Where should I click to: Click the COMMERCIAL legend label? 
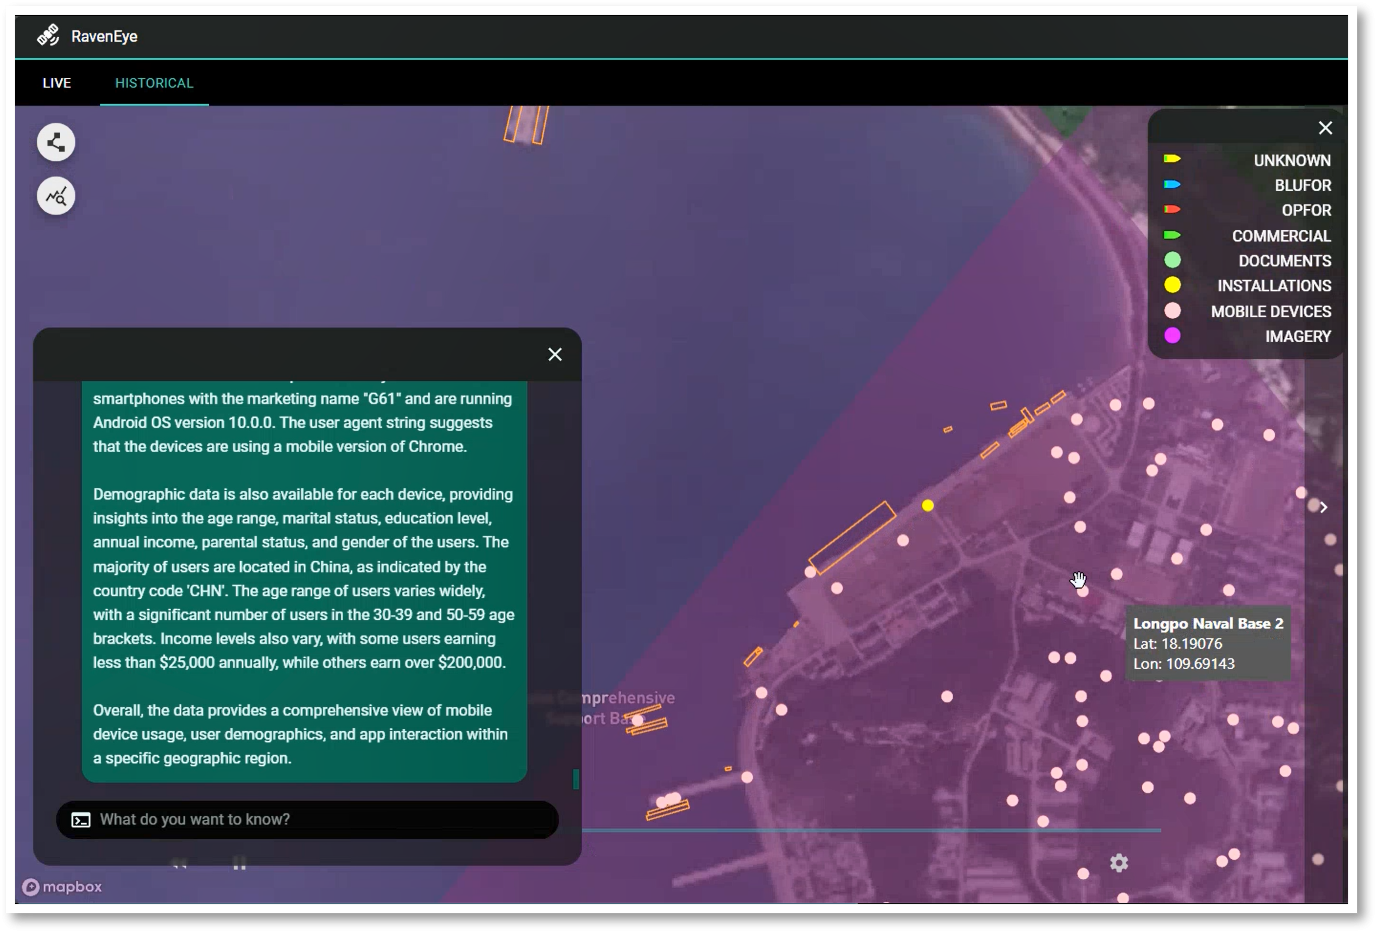1280,236
